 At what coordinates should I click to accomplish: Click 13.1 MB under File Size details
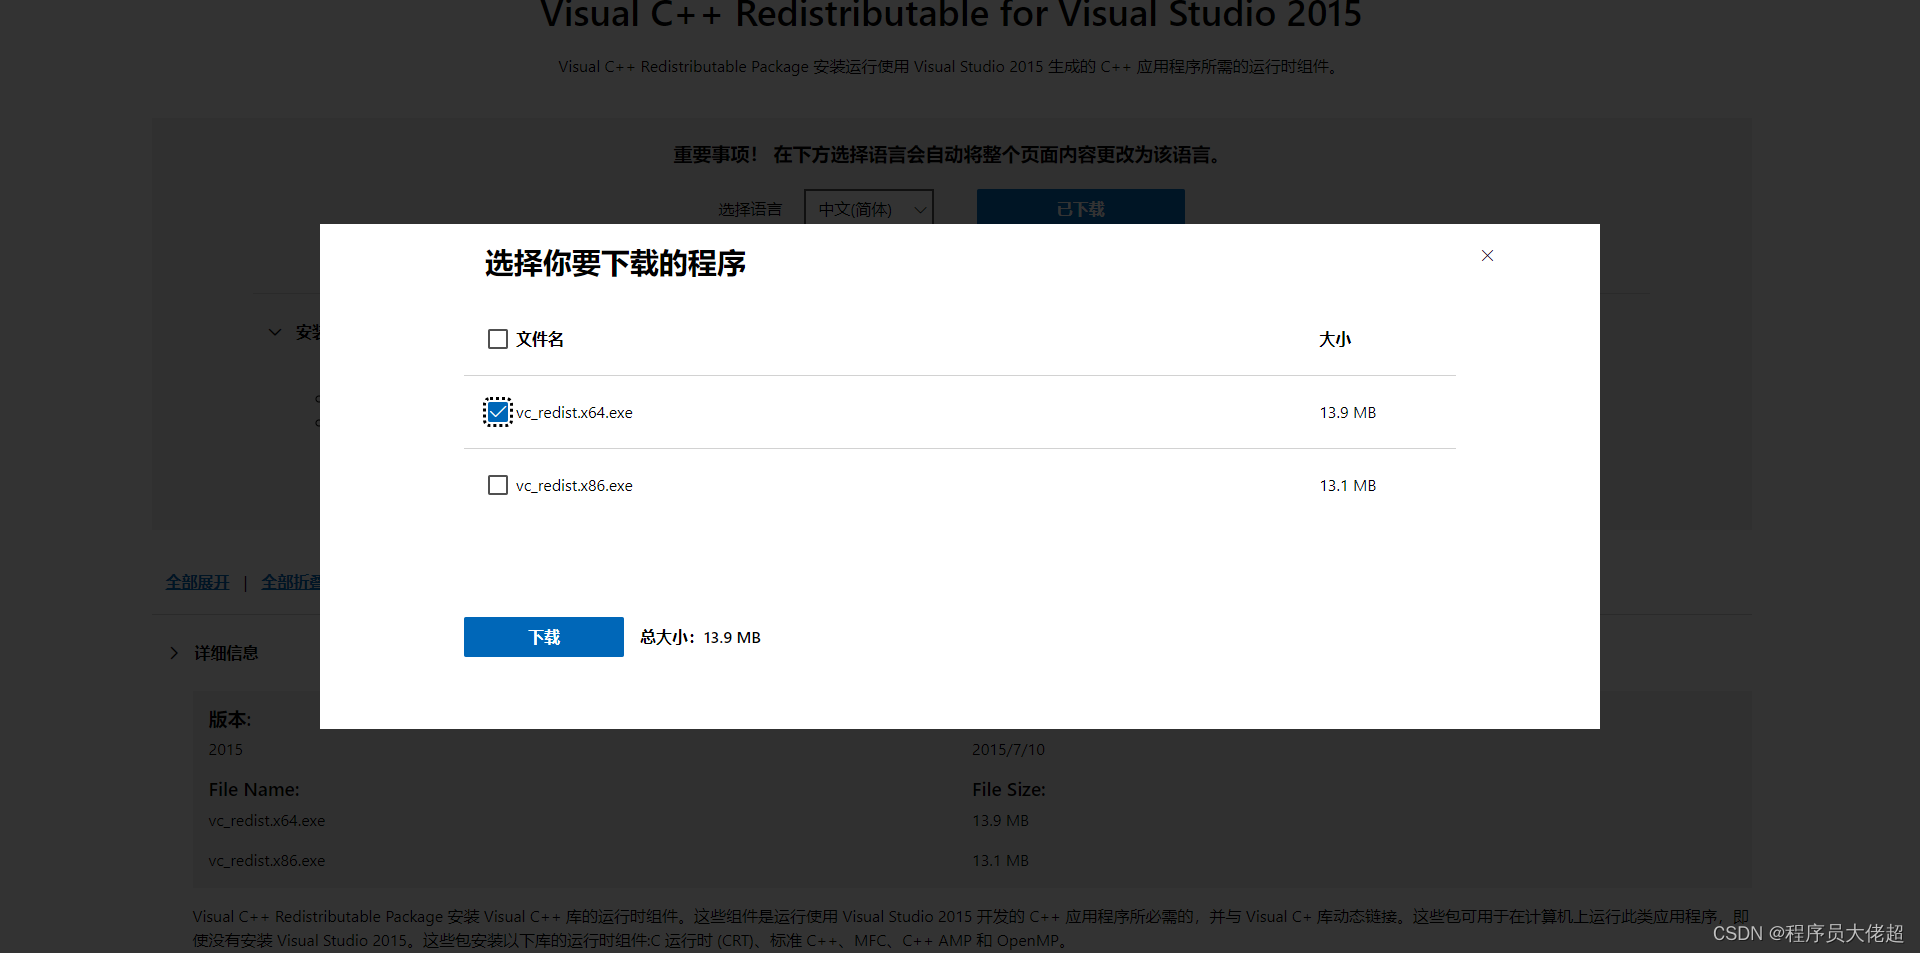pyautogui.click(x=1000, y=861)
